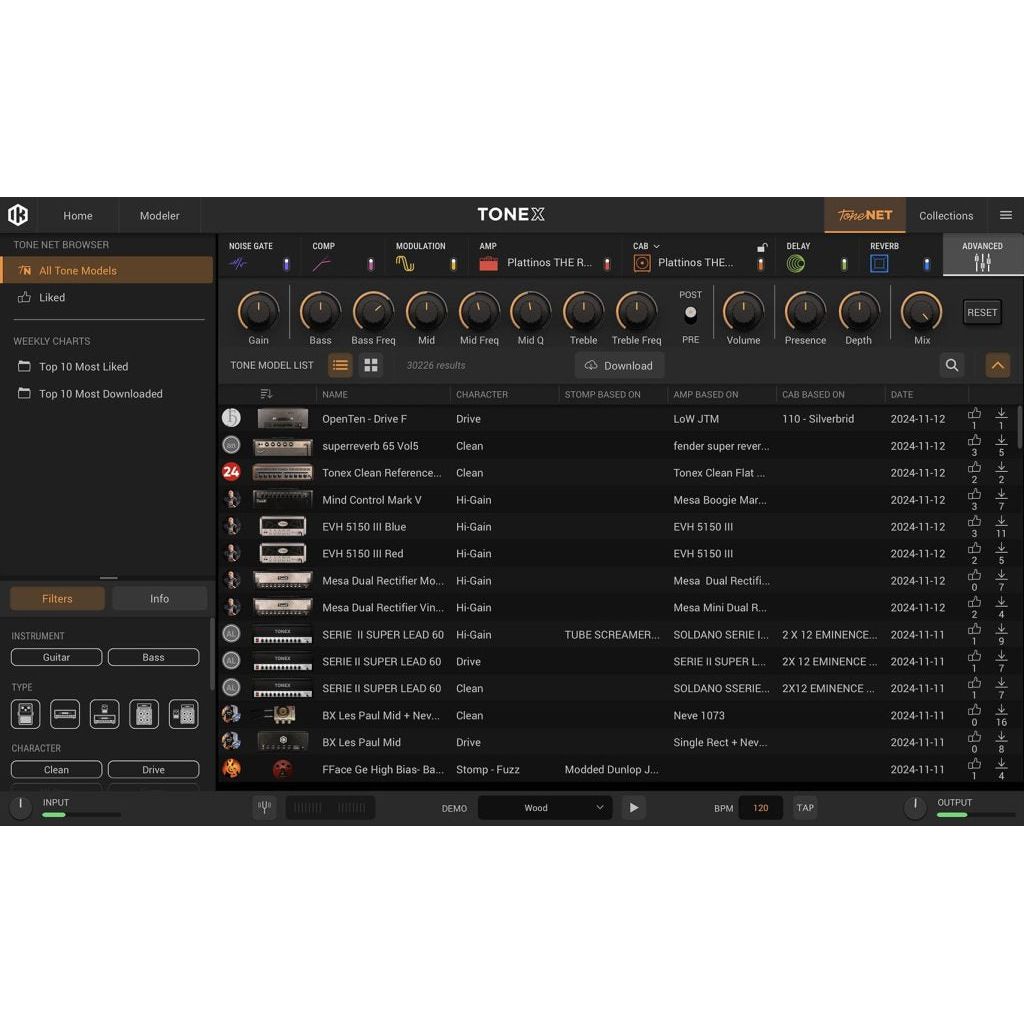Open the Wood demo dropdown
The width and height of the screenshot is (1024, 1024).
click(545, 808)
